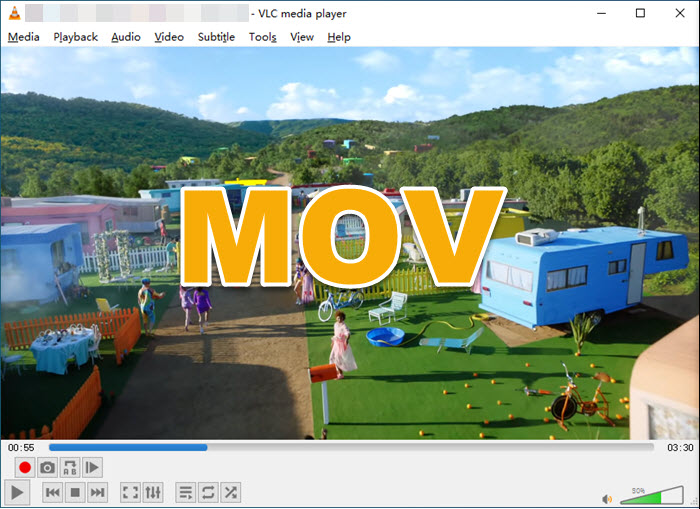The width and height of the screenshot is (700, 509).
Task: Close the VLC media player window
Action: [679, 13]
